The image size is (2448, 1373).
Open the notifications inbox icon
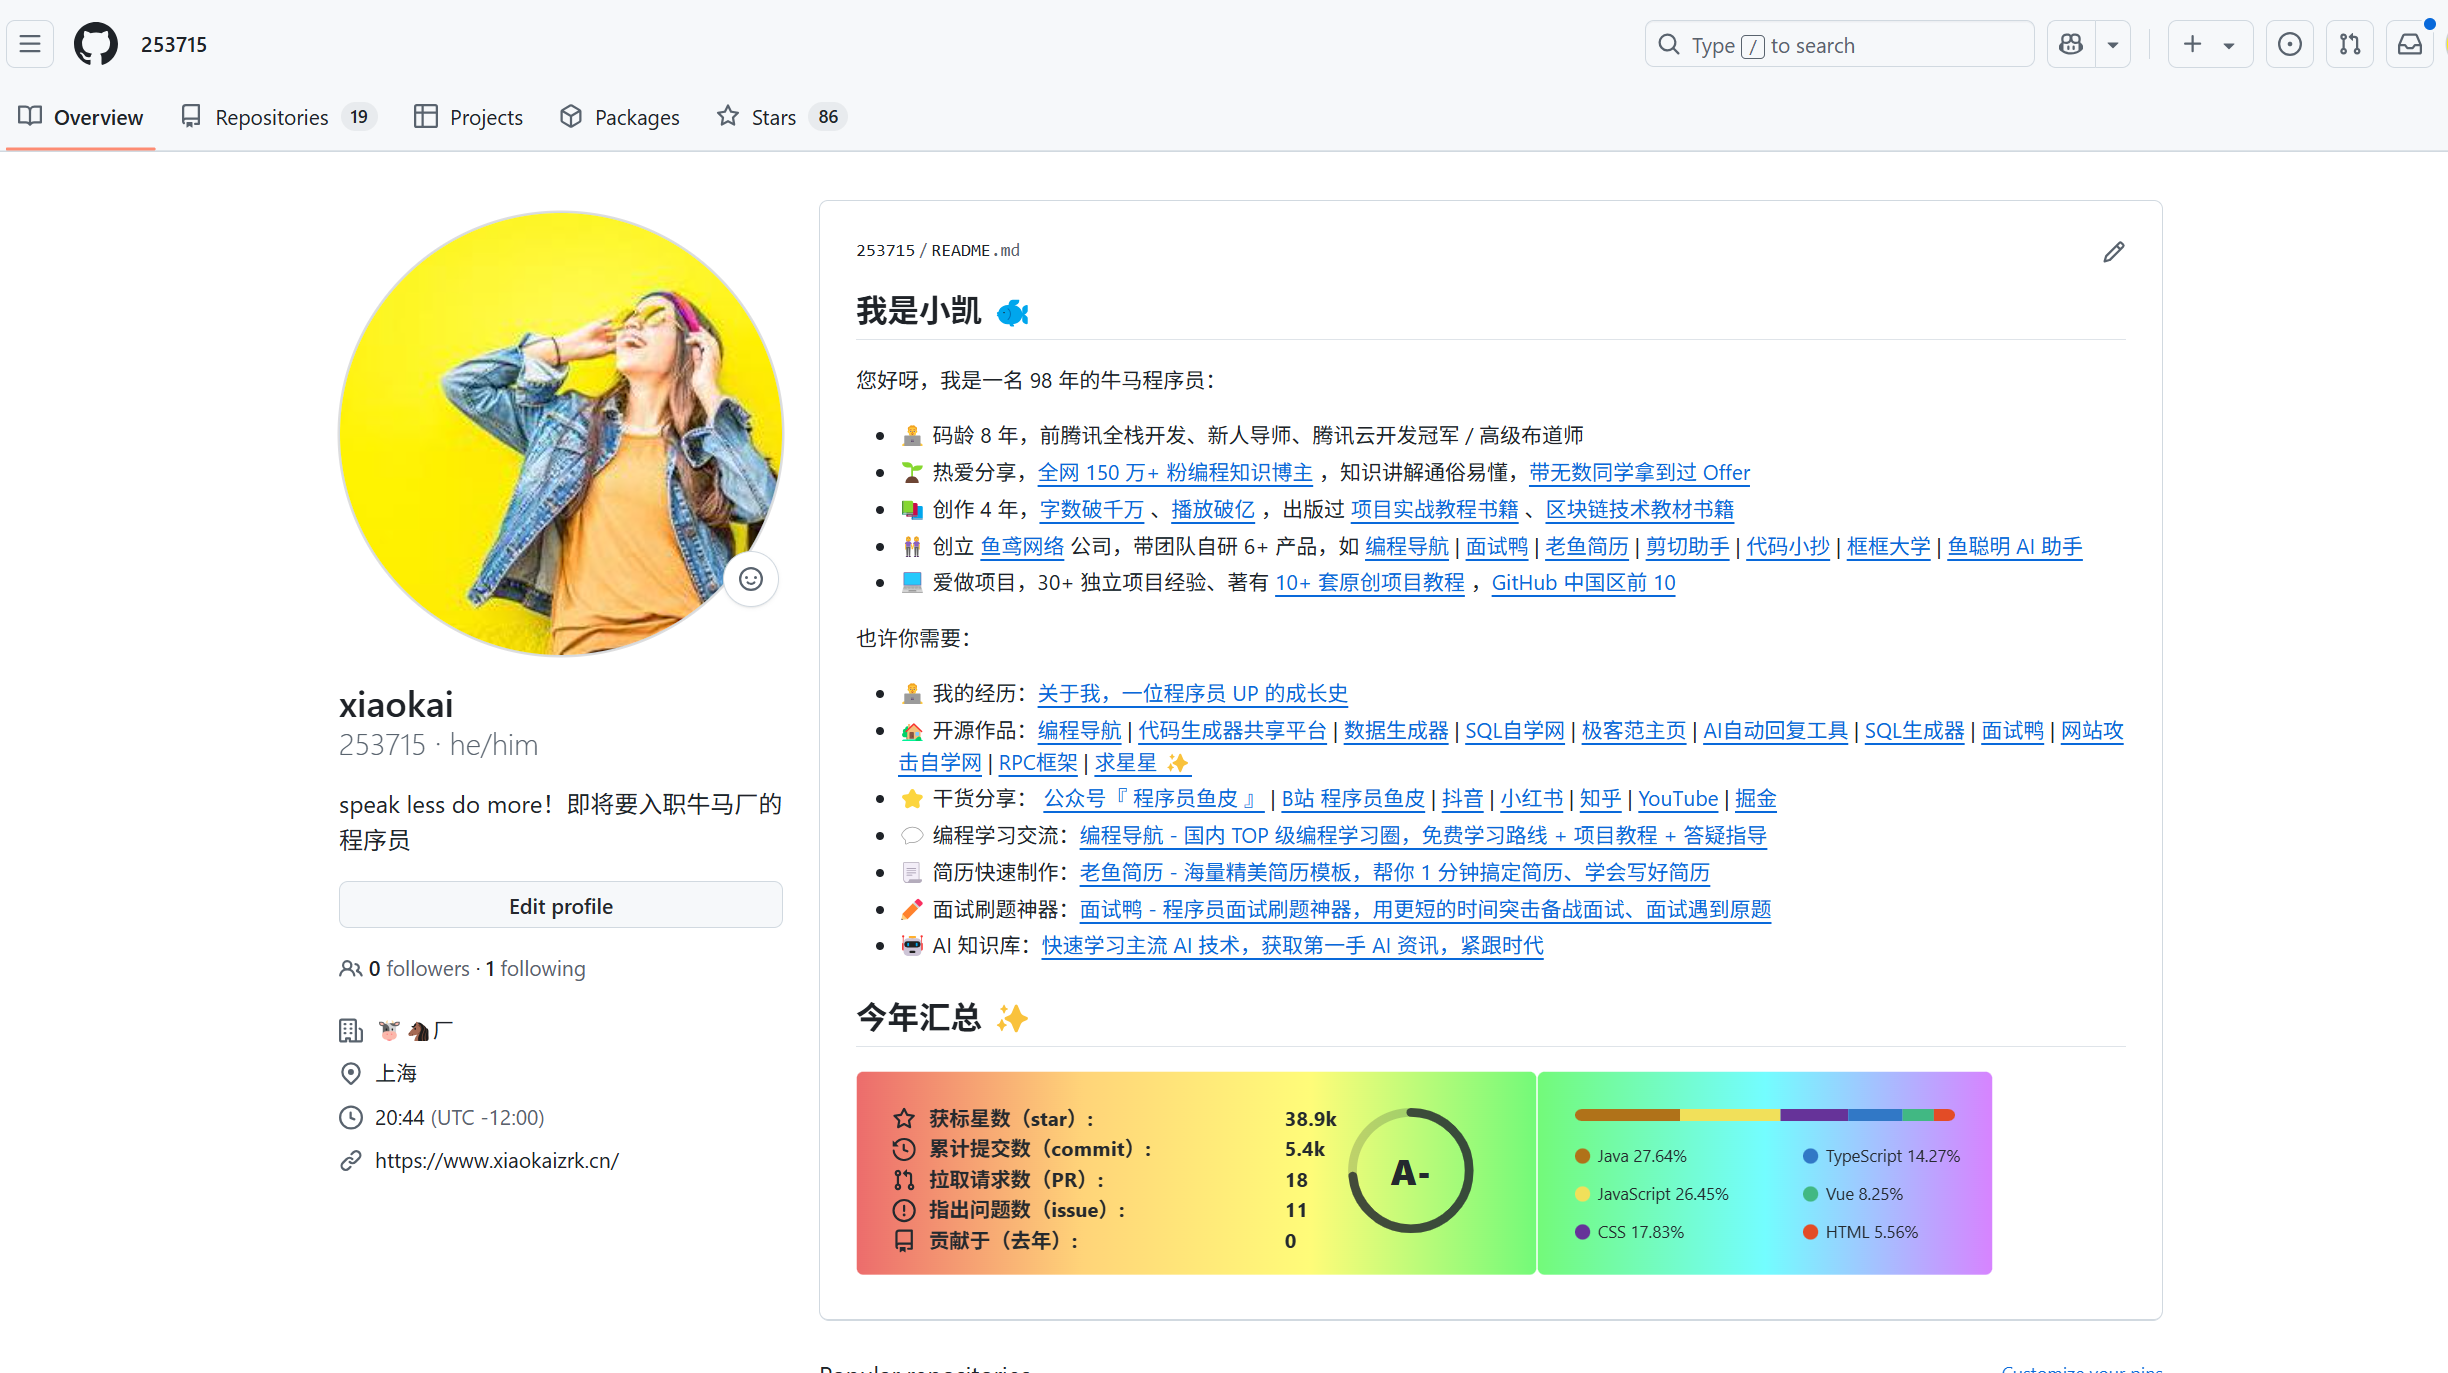[2410, 44]
